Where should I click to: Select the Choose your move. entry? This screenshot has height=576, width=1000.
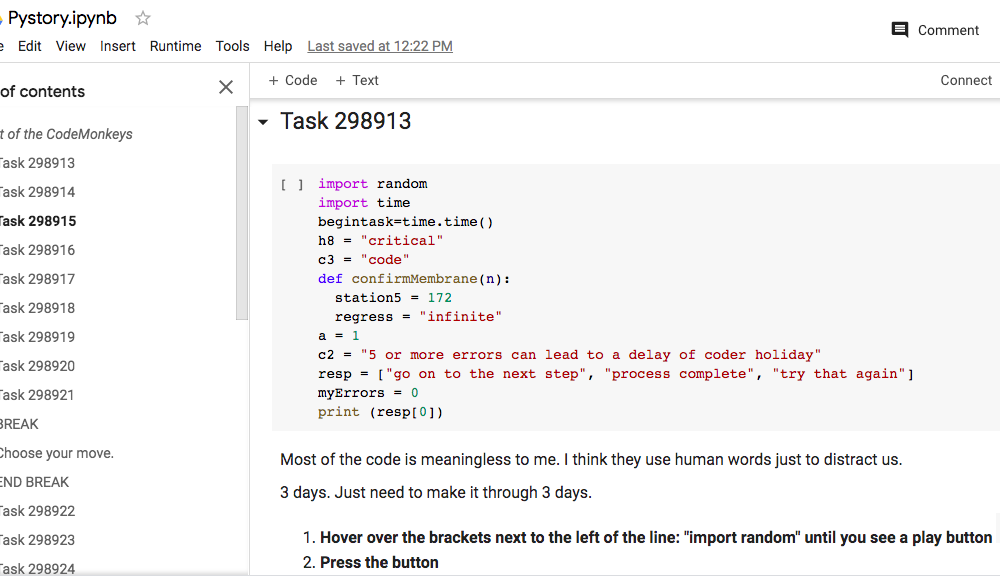pos(56,453)
